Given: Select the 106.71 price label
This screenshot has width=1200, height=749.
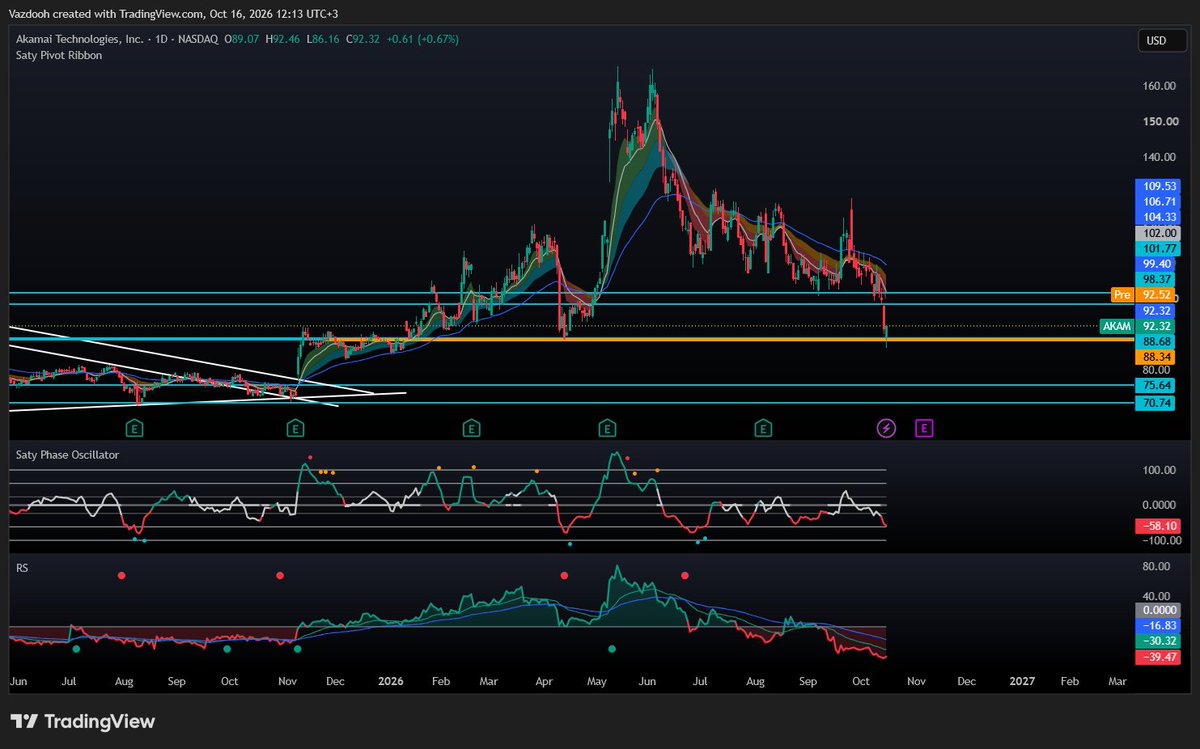Looking at the screenshot, I should click(x=1156, y=201).
